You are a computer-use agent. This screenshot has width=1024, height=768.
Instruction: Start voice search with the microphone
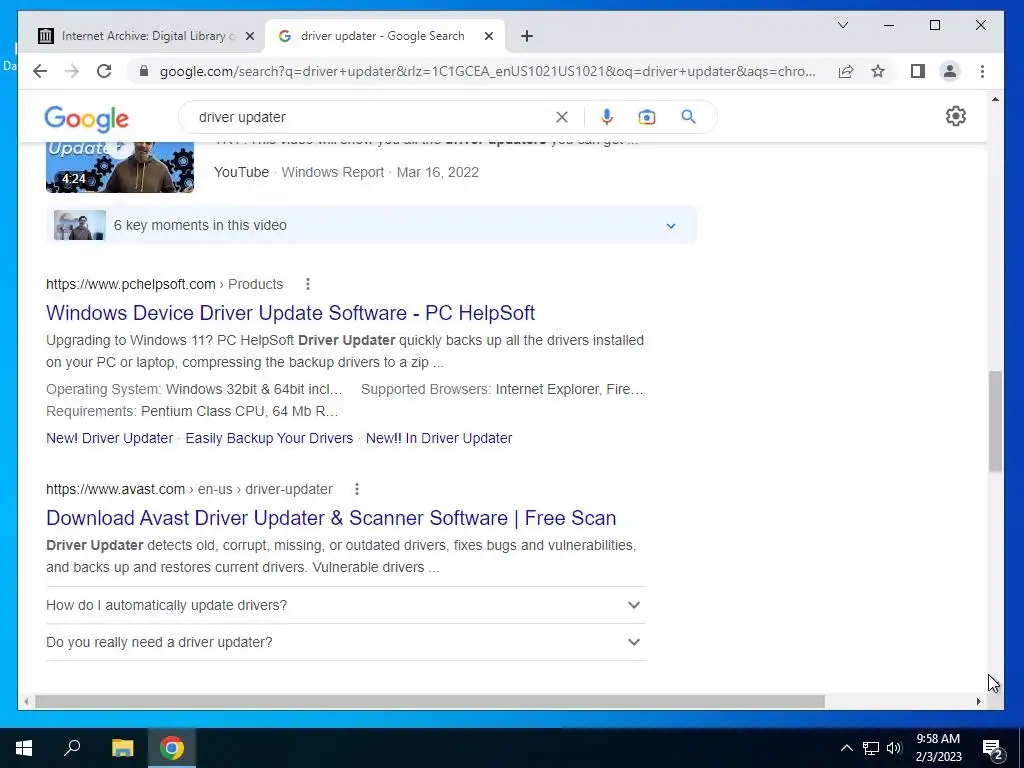(x=607, y=117)
